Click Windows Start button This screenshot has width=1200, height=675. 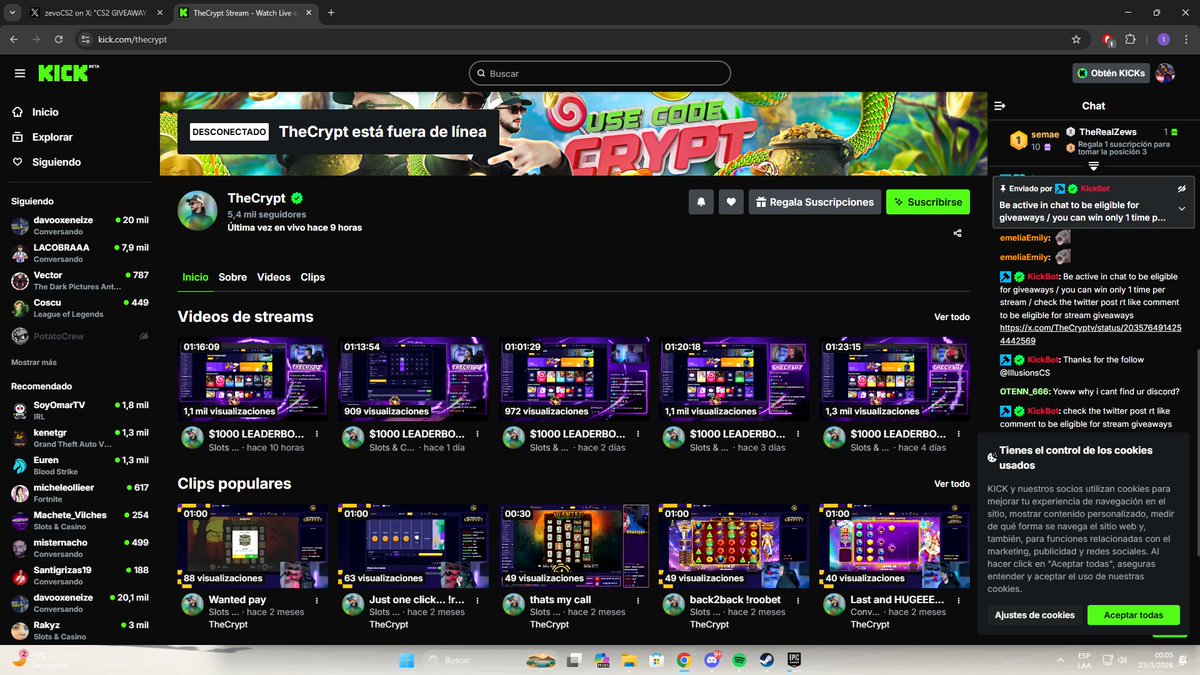(406, 661)
